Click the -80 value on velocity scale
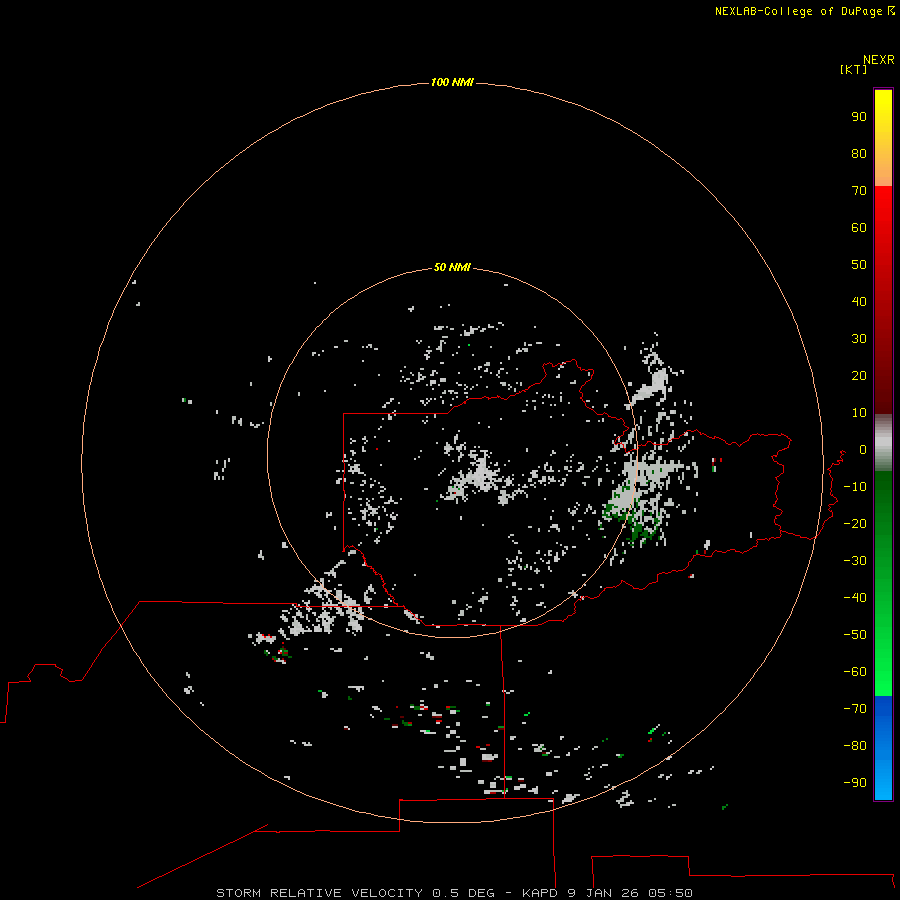 tap(855, 746)
